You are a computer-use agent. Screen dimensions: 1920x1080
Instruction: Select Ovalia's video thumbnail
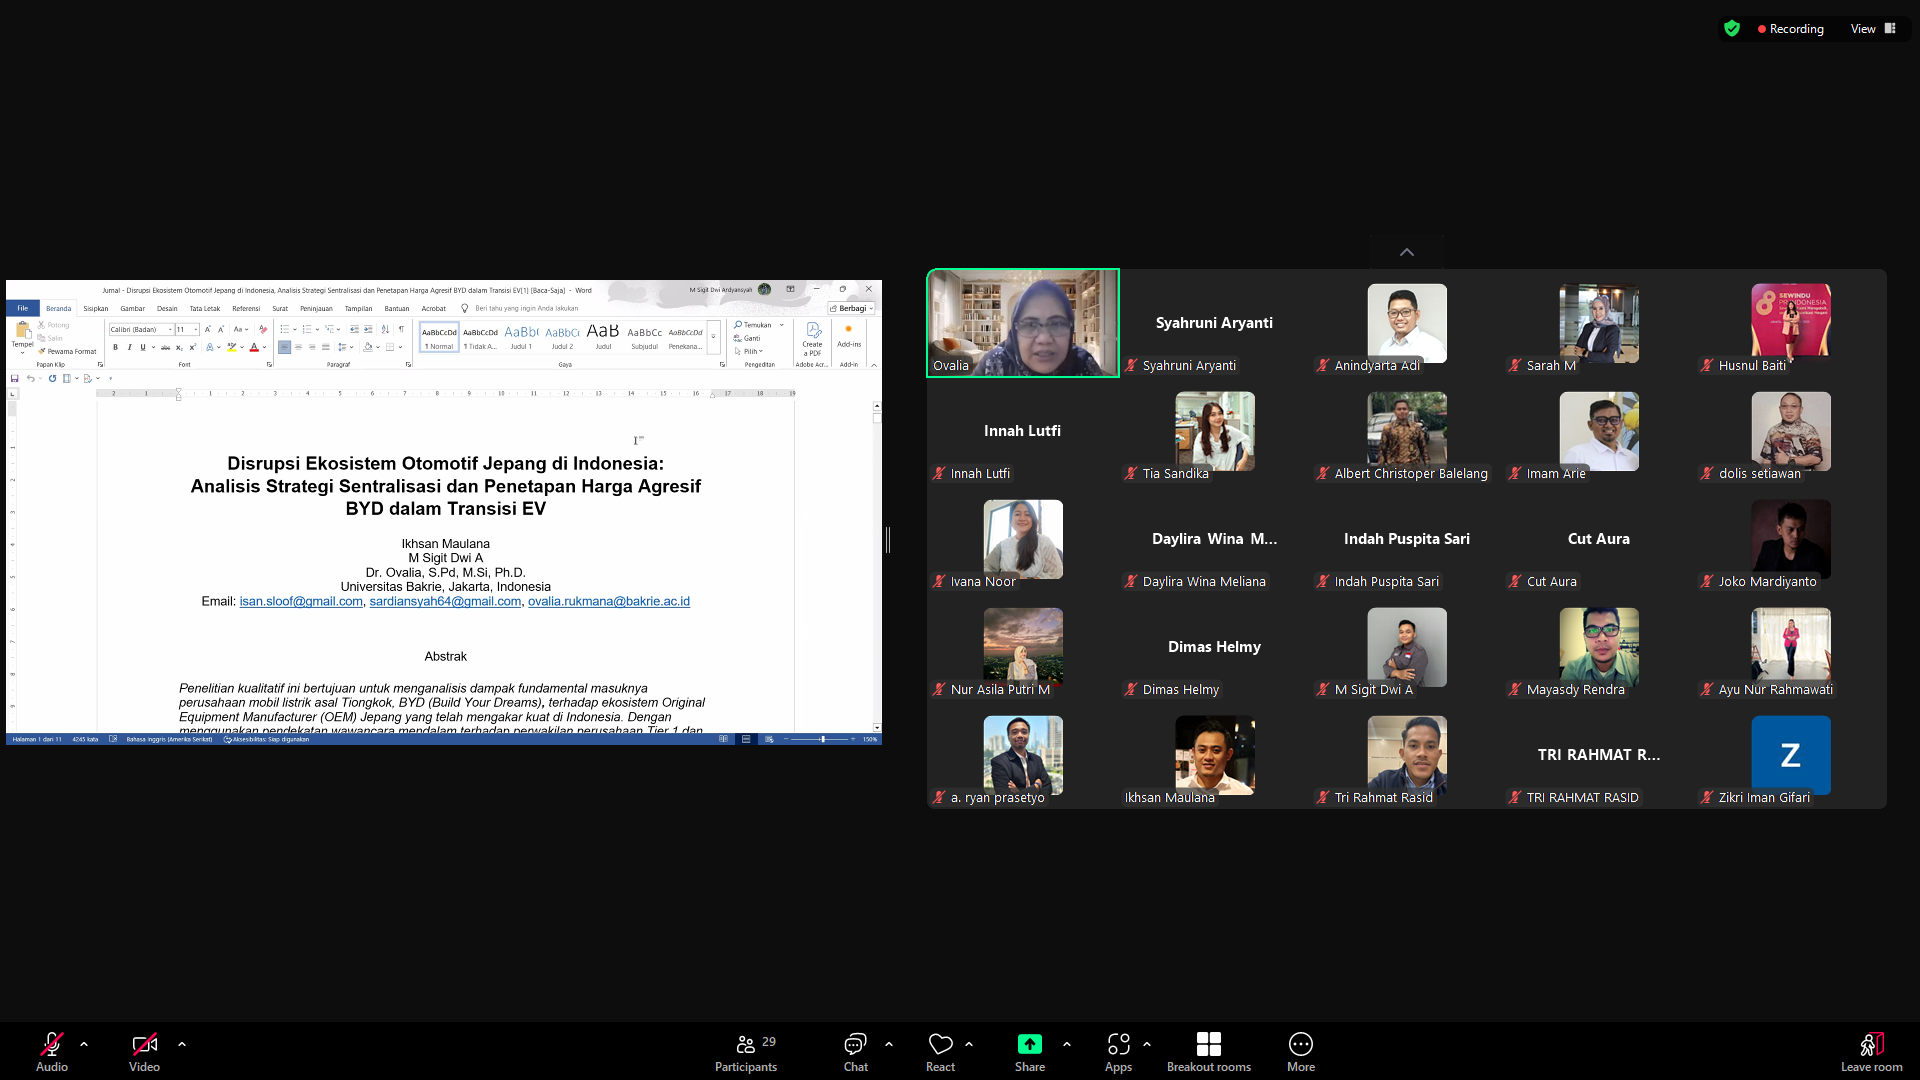point(1022,323)
